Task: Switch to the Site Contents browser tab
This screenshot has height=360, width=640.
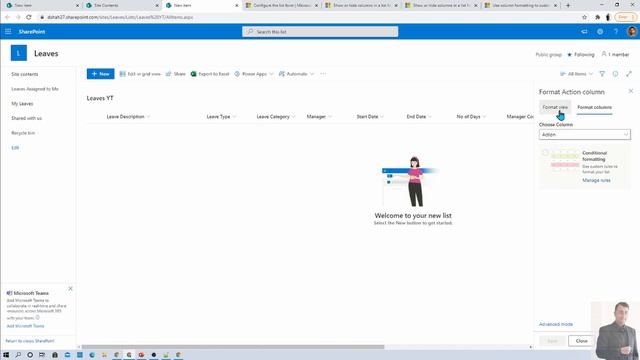Action: pos(122,6)
